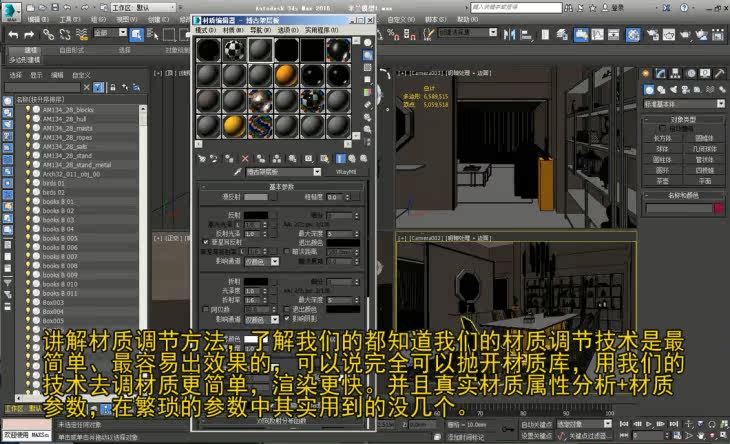Open the Utilities hammer panel icon
The image size is (730, 444).
click(720, 73)
